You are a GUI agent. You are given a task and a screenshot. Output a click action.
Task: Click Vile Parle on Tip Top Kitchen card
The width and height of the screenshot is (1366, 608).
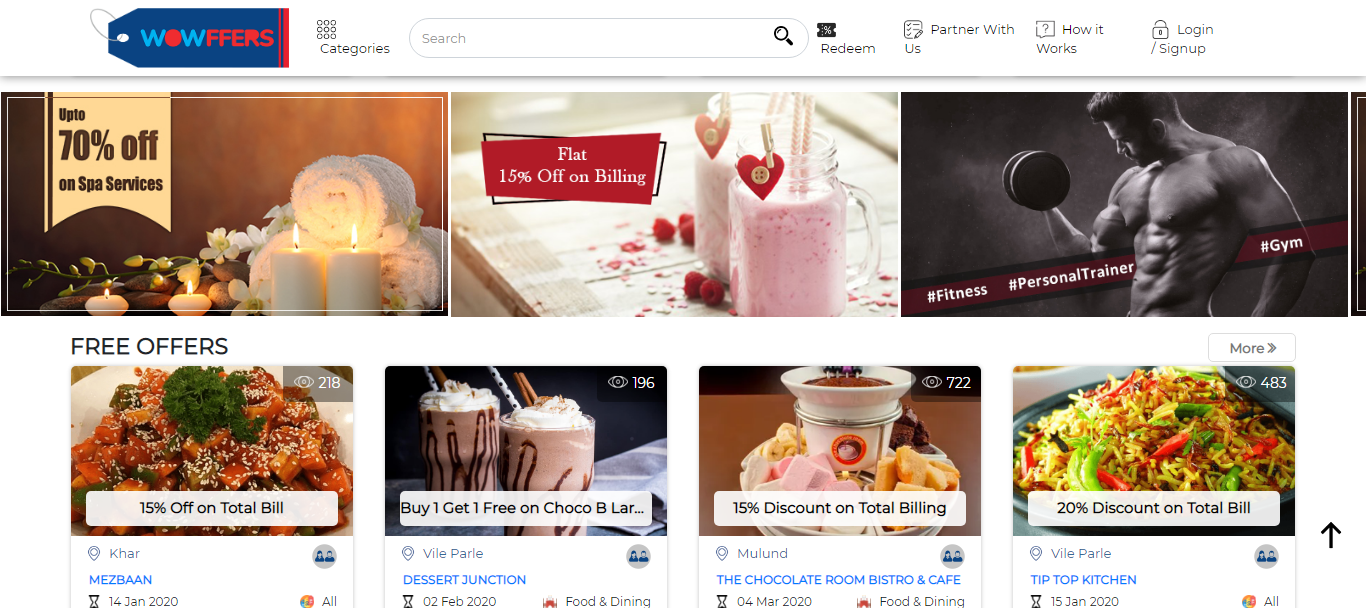coord(1081,553)
